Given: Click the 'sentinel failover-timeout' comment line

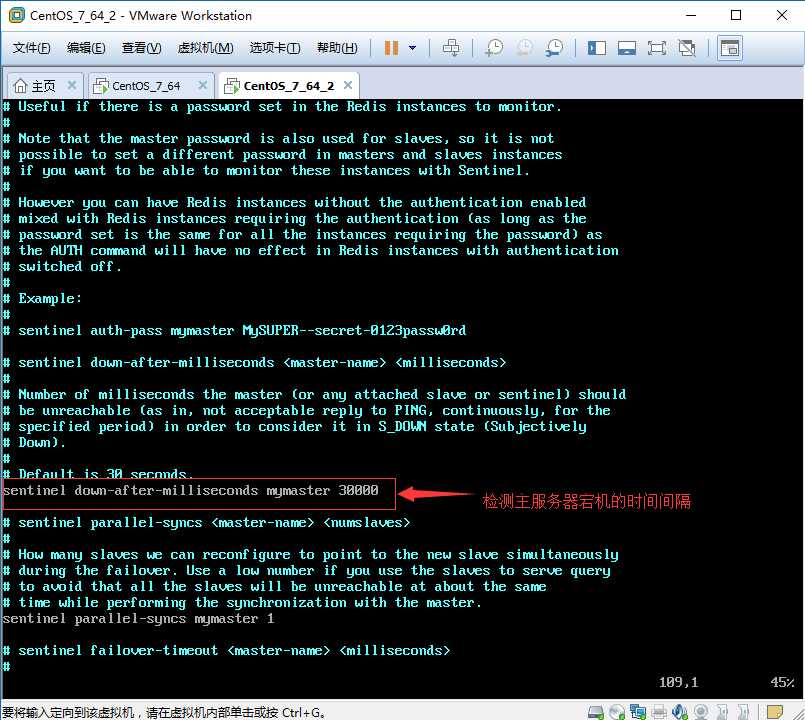Looking at the screenshot, I should click(226, 650).
